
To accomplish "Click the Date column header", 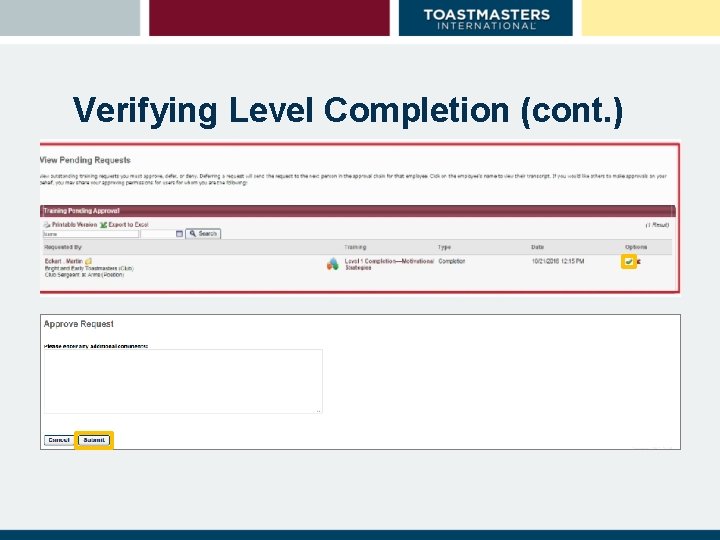I will [x=538, y=247].
